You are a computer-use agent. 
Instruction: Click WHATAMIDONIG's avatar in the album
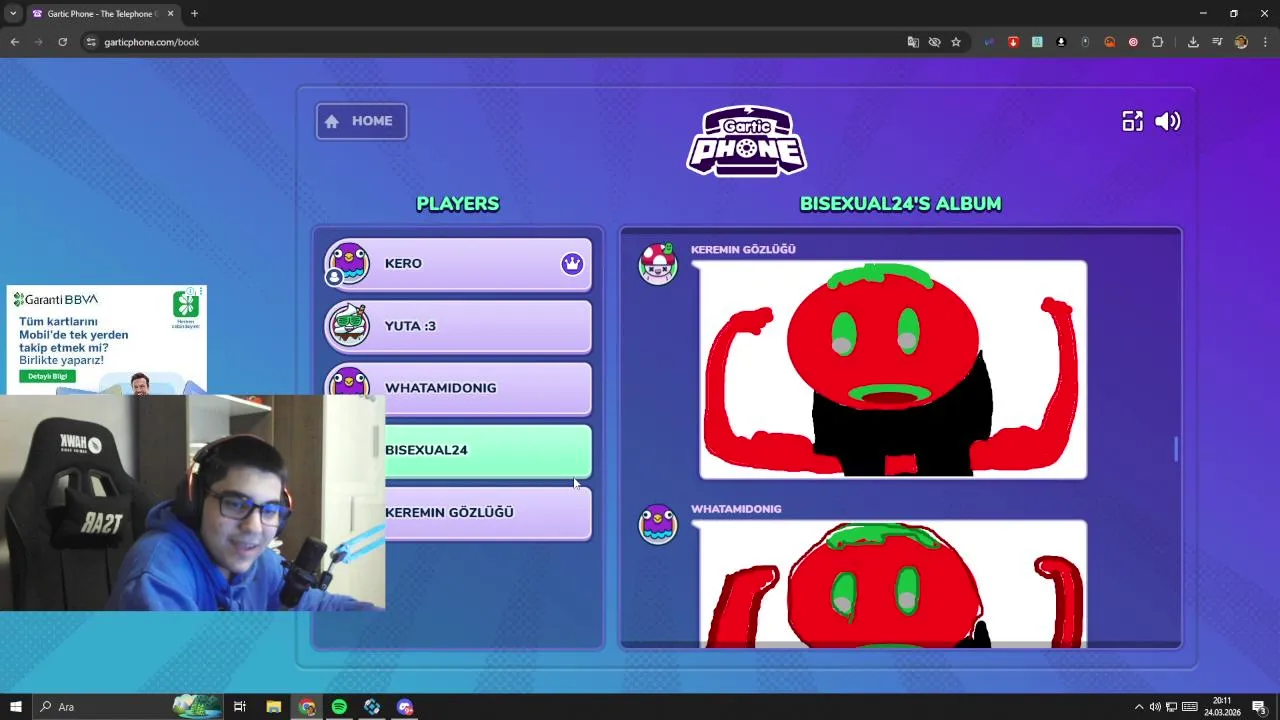[658, 524]
